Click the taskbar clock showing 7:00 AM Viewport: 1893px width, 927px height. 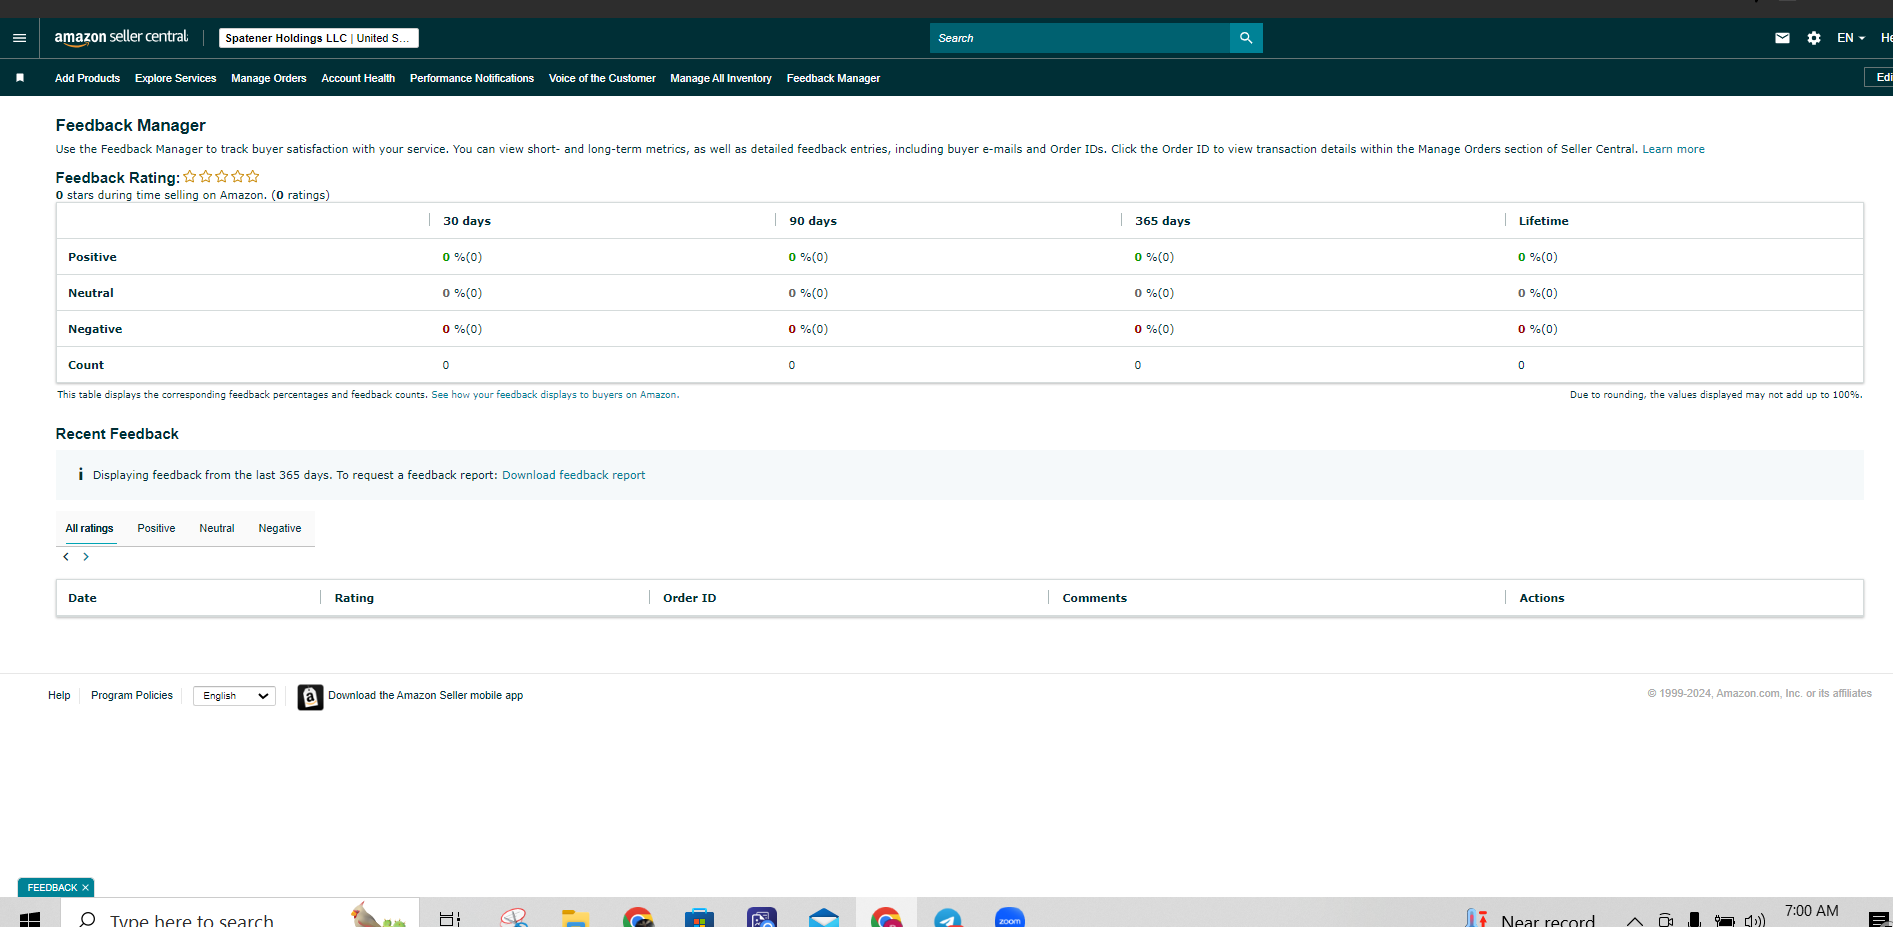click(1811, 911)
